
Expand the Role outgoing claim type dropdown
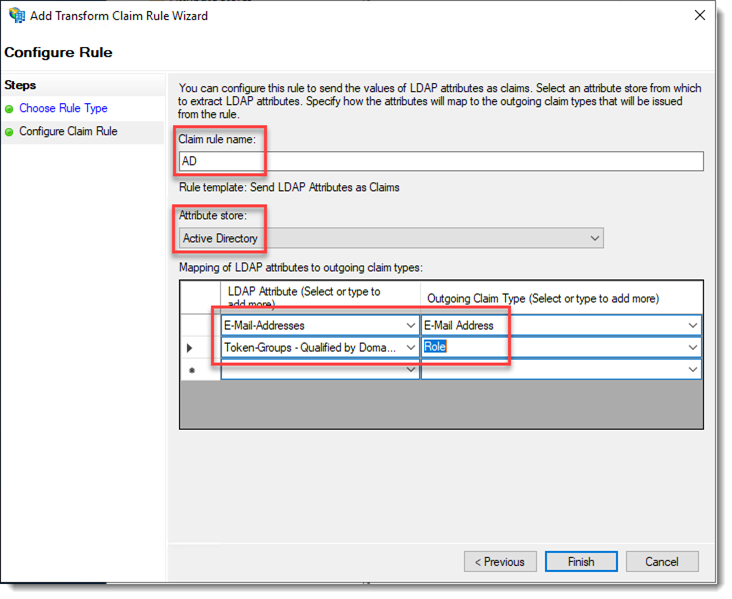click(x=693, y=347)
